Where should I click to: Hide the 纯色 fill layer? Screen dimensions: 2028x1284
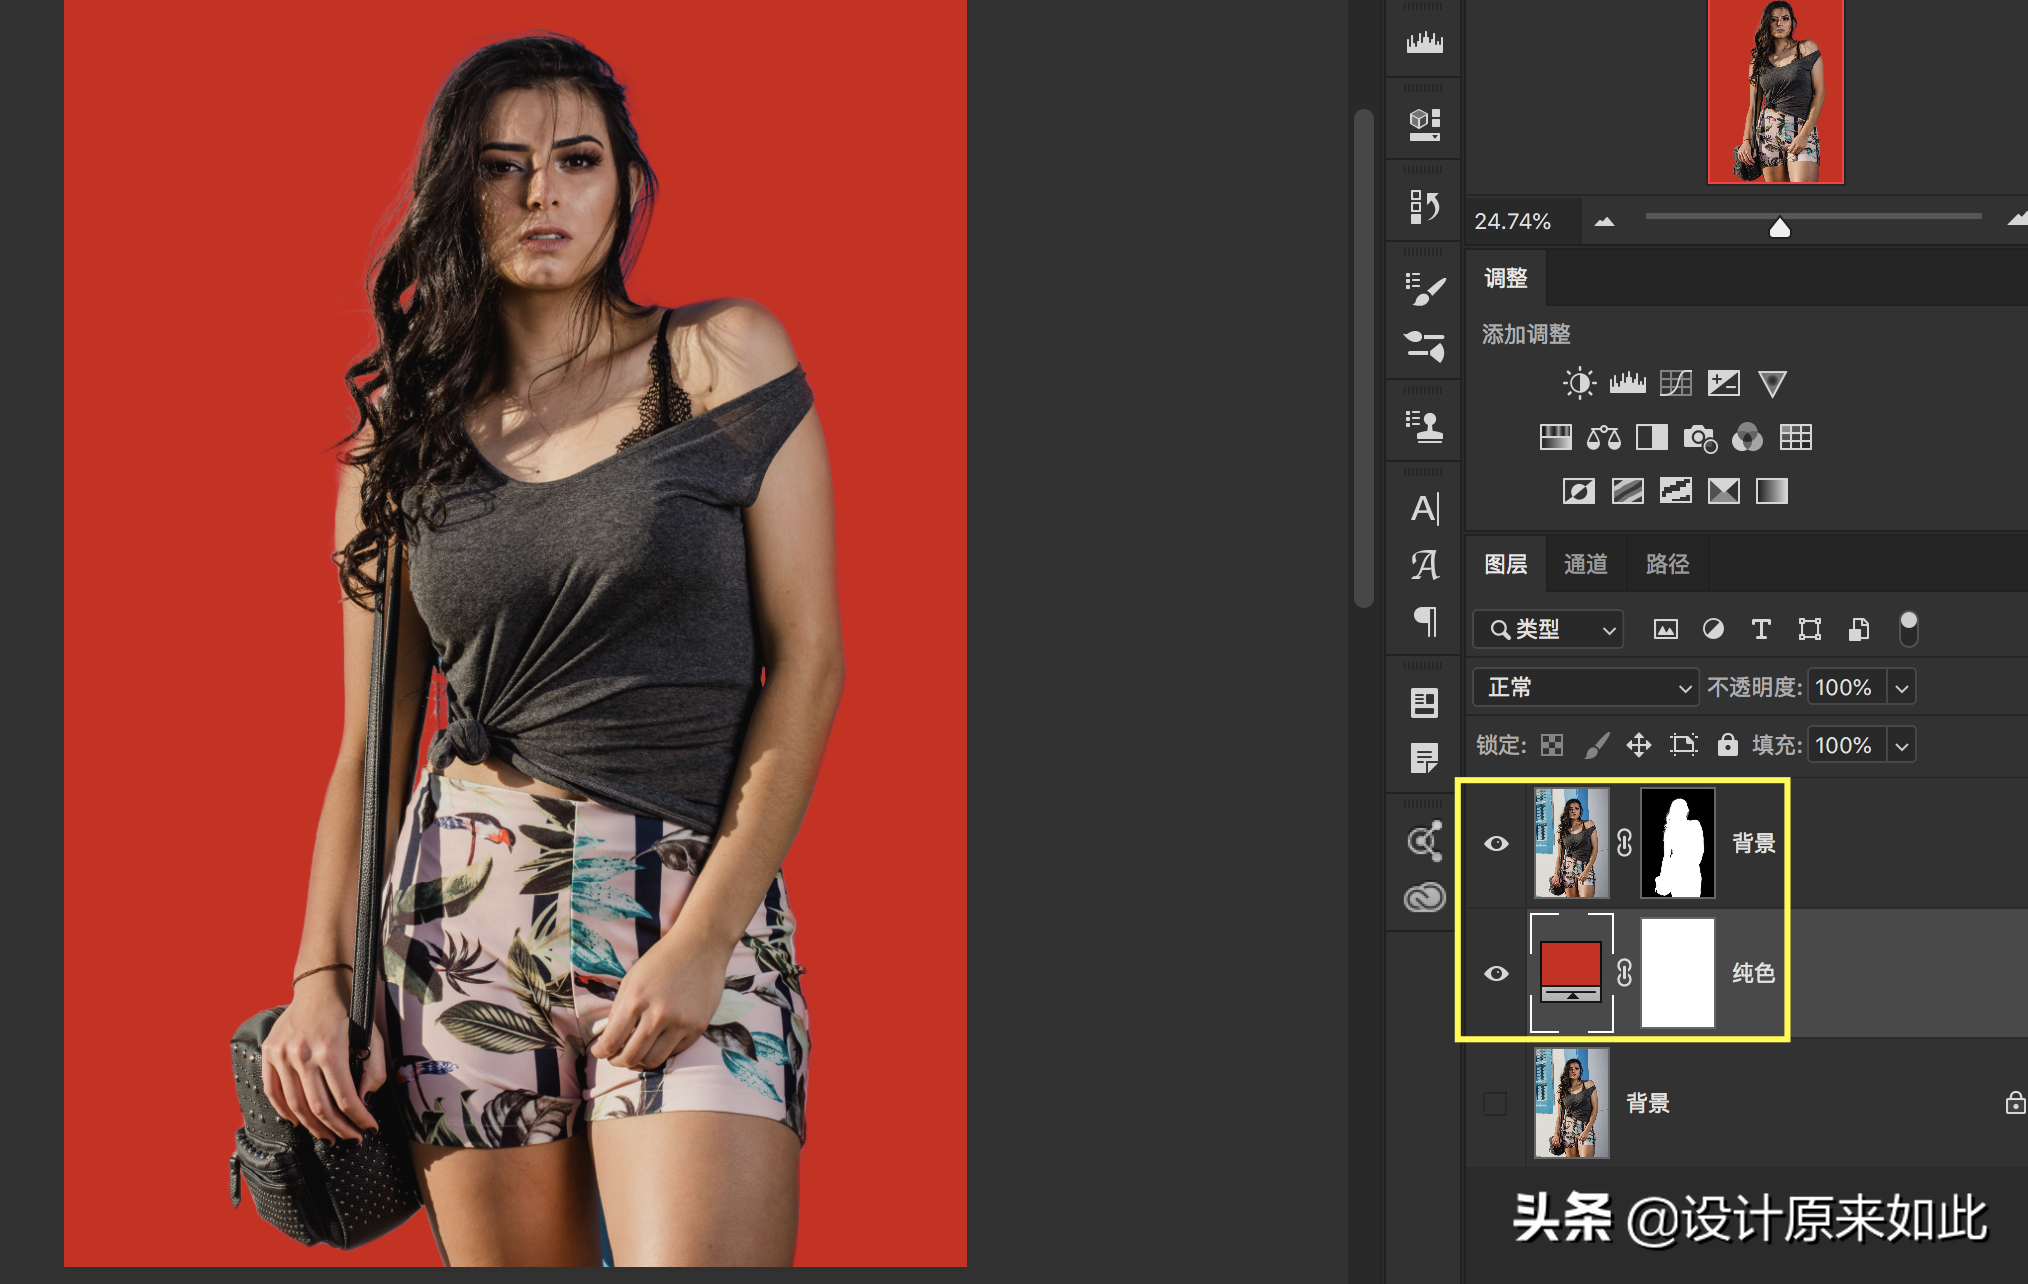[1496, 973]
